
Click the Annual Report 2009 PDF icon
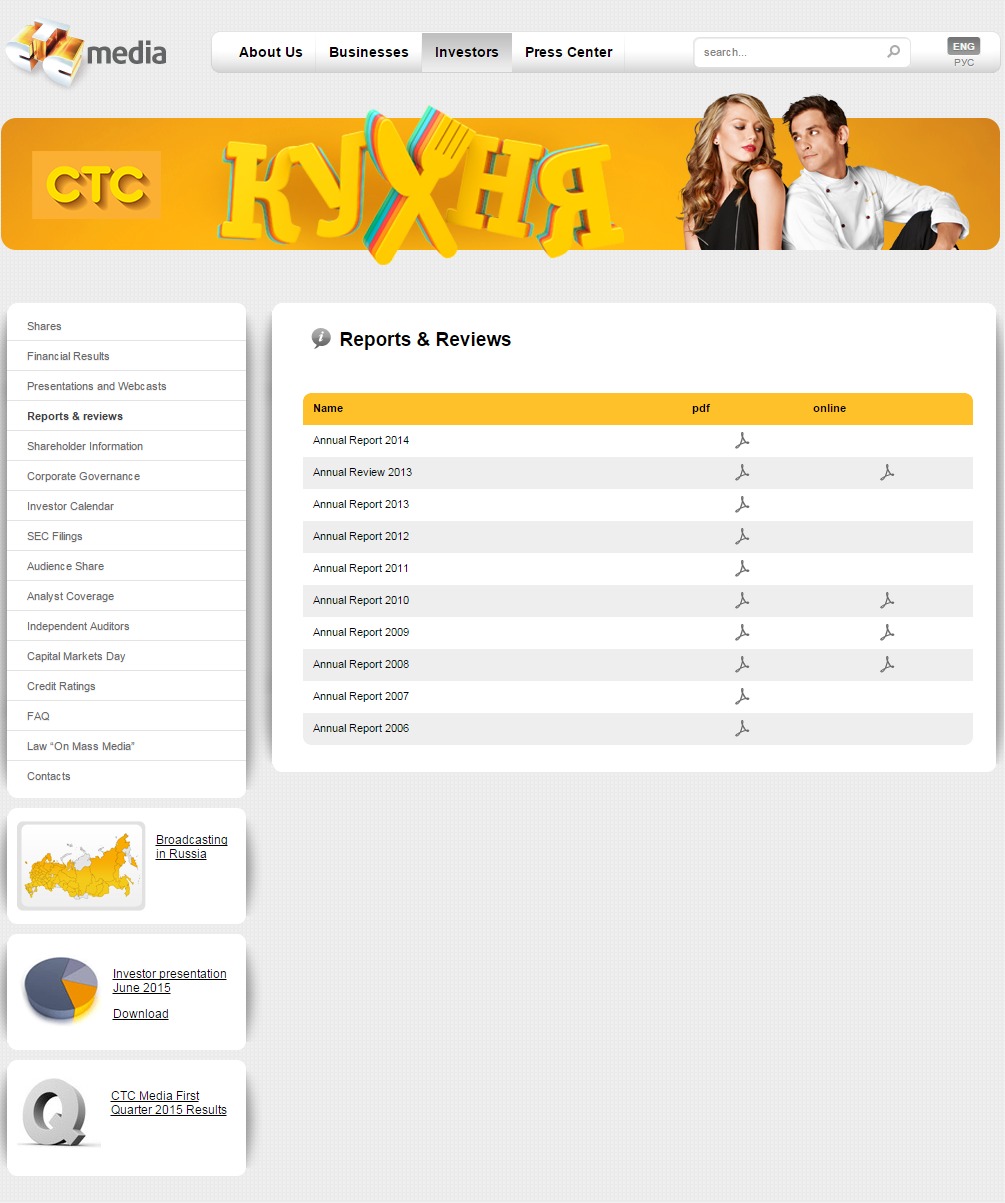[742, 633]
